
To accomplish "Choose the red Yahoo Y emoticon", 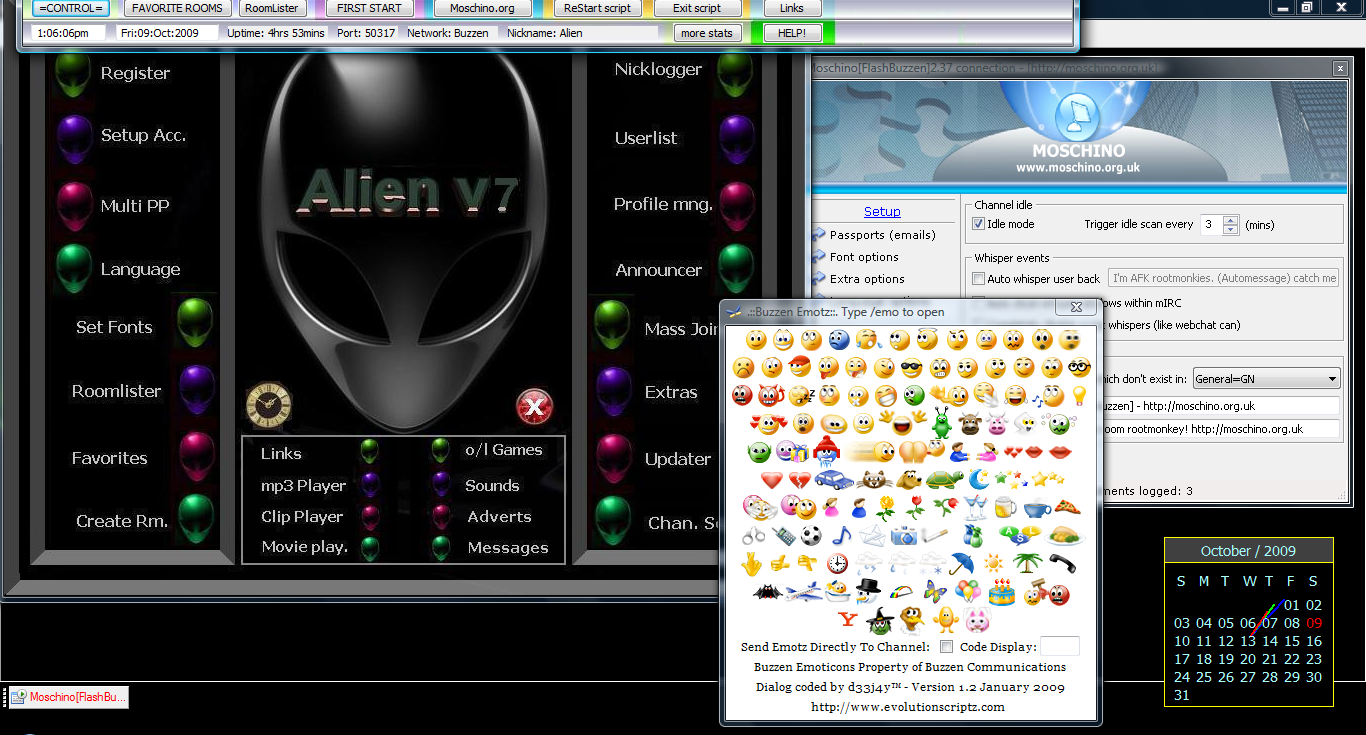I will [x=848, y=619].
